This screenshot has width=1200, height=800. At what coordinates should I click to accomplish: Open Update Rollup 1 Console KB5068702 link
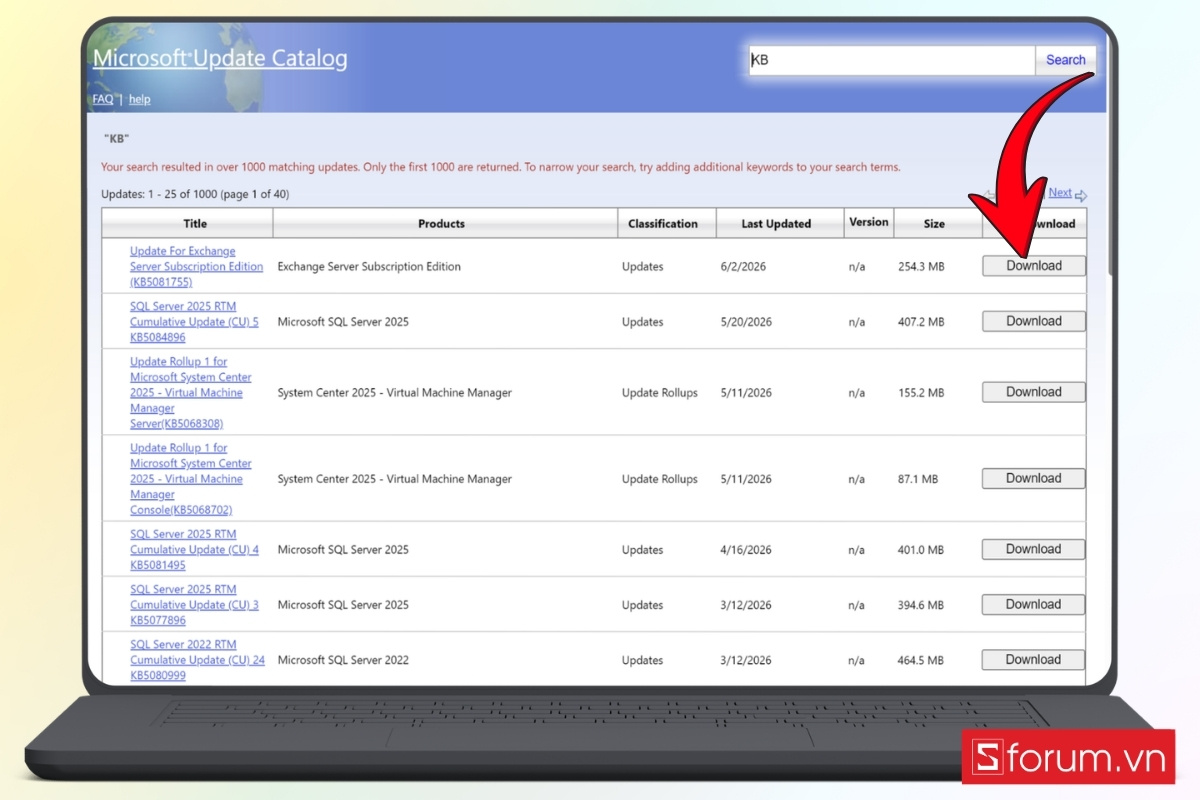click(x=190, y=479)
